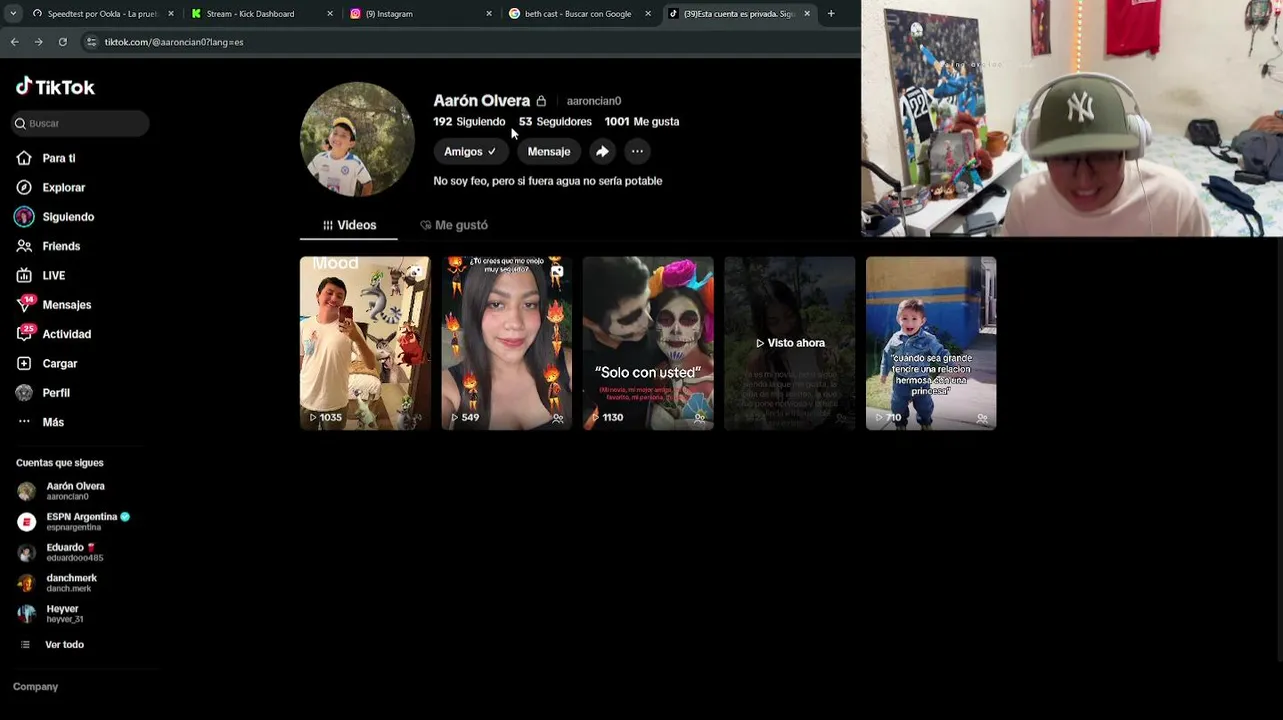Open the tab search dropdown
This screenshot has height=720, width=1283.
click(12, 14)
